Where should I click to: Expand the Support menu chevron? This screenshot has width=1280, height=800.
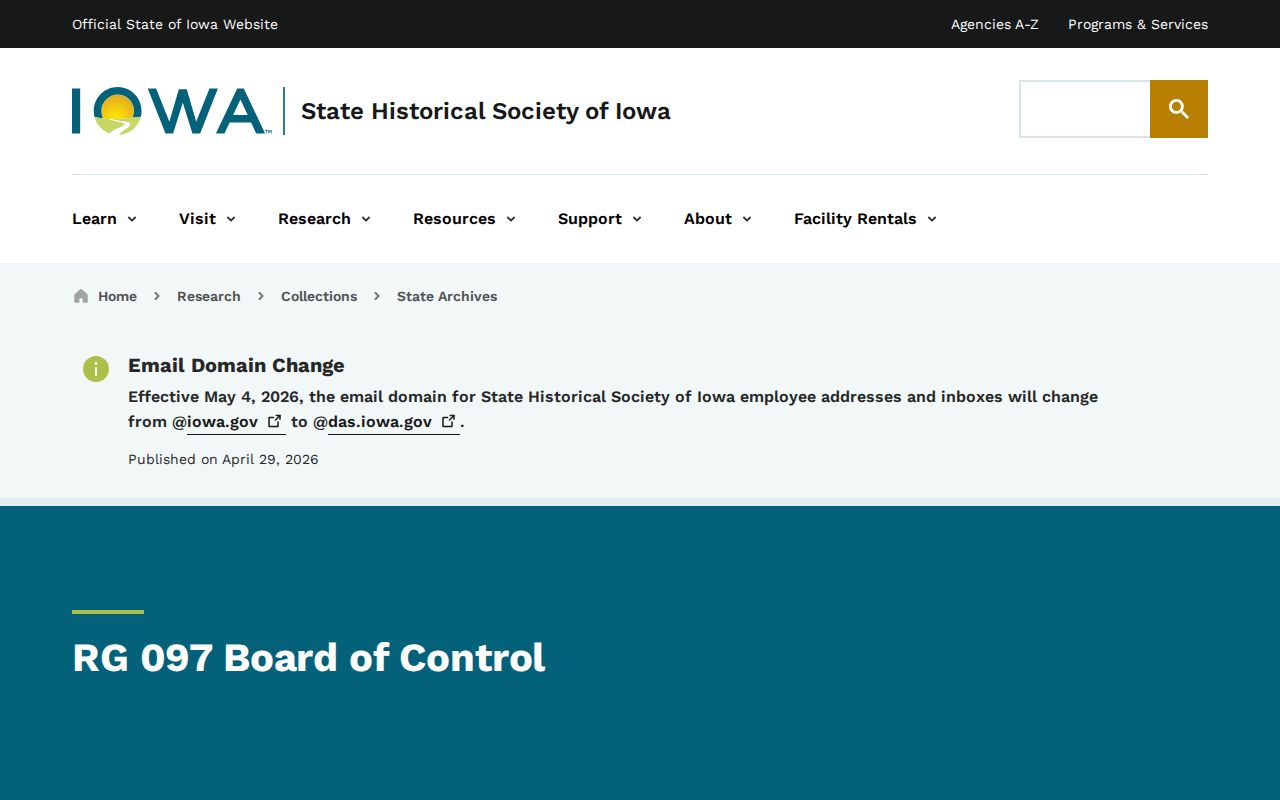[637, 219]
